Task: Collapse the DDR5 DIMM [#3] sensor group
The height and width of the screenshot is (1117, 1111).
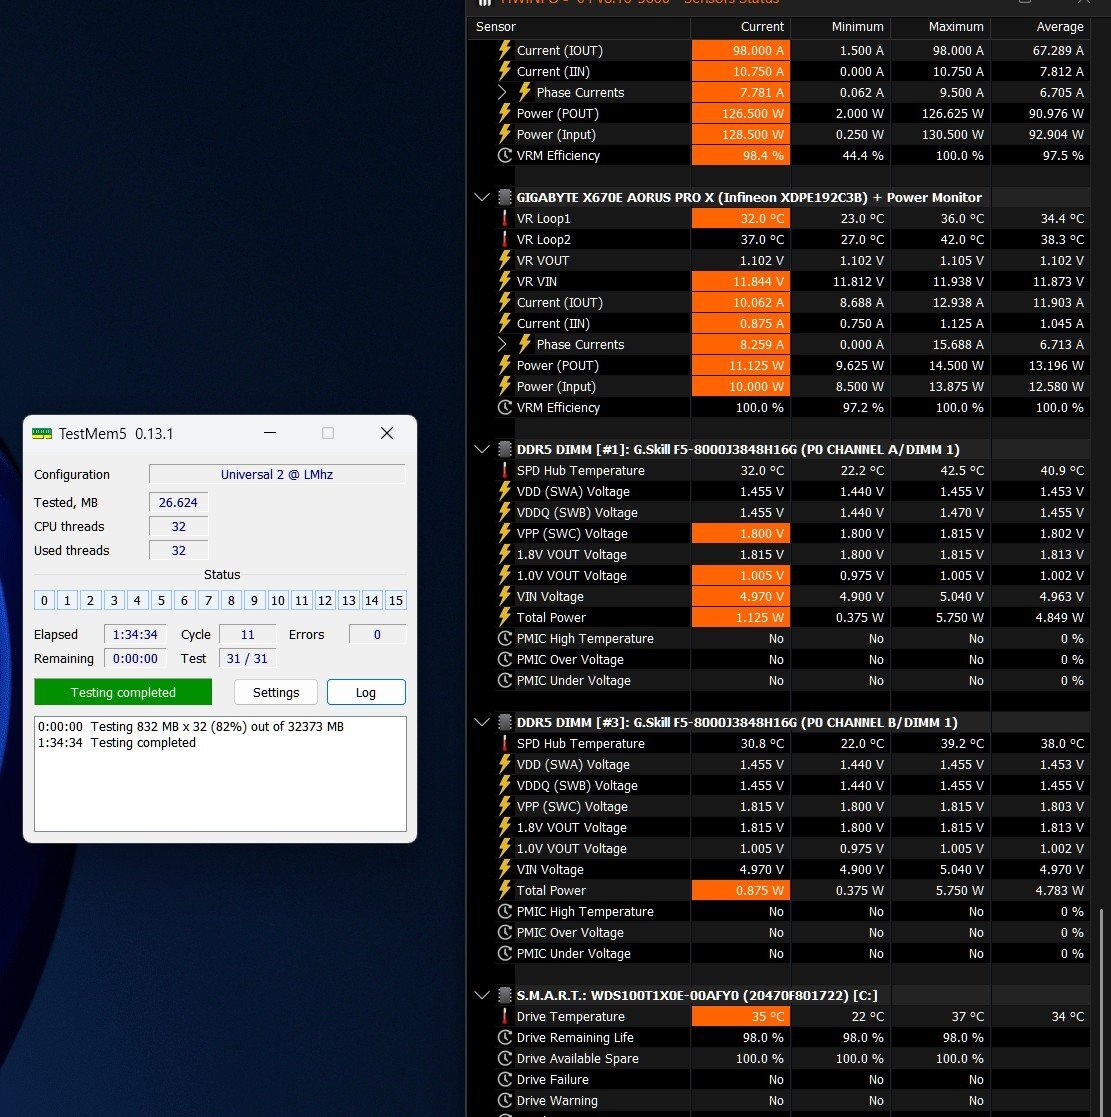Action: pos(482,722)
